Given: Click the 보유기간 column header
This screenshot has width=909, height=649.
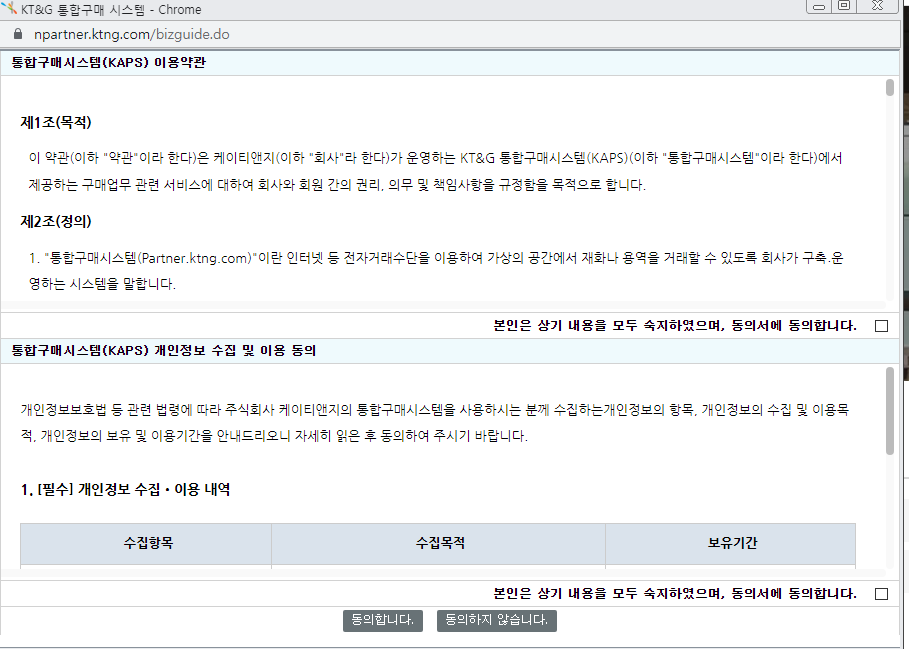Looking at the screenshot, I should click(x=731, y=543).
